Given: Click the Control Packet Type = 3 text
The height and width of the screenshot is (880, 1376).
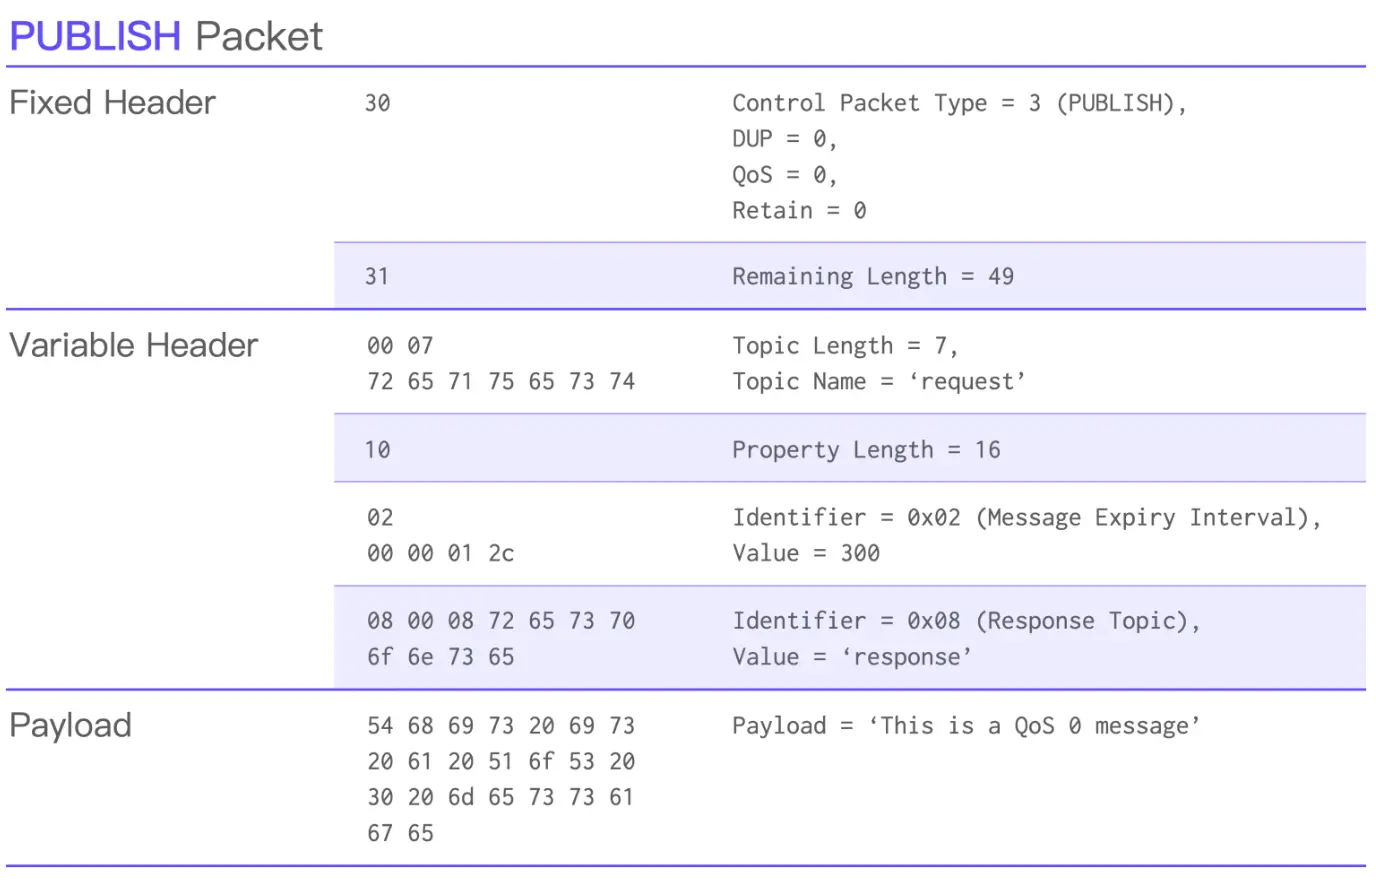Looking at the screenshot, I should [886, 103].
